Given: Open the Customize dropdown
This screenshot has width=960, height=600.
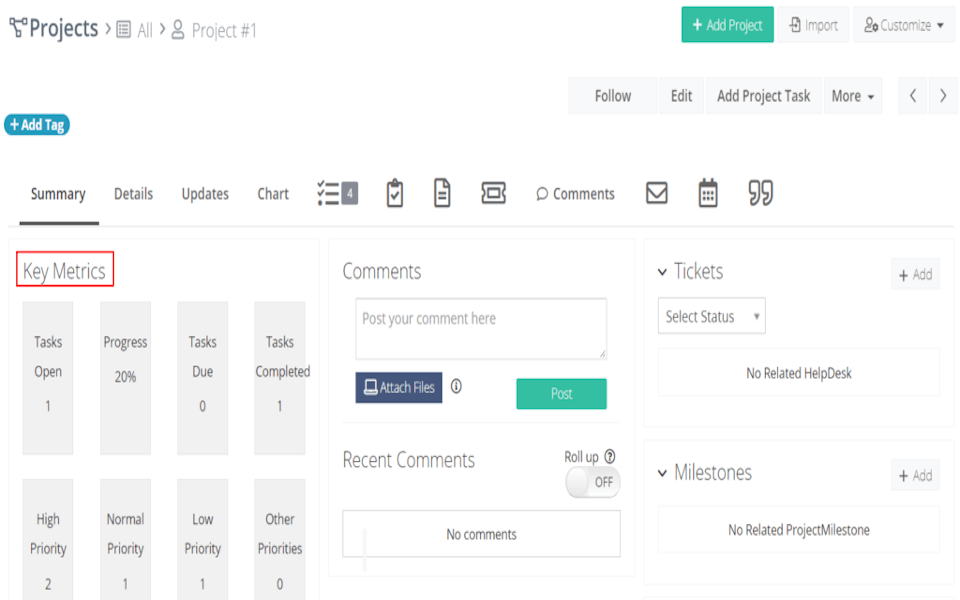Looking at the screenshot, I should (x=904, y=25).
